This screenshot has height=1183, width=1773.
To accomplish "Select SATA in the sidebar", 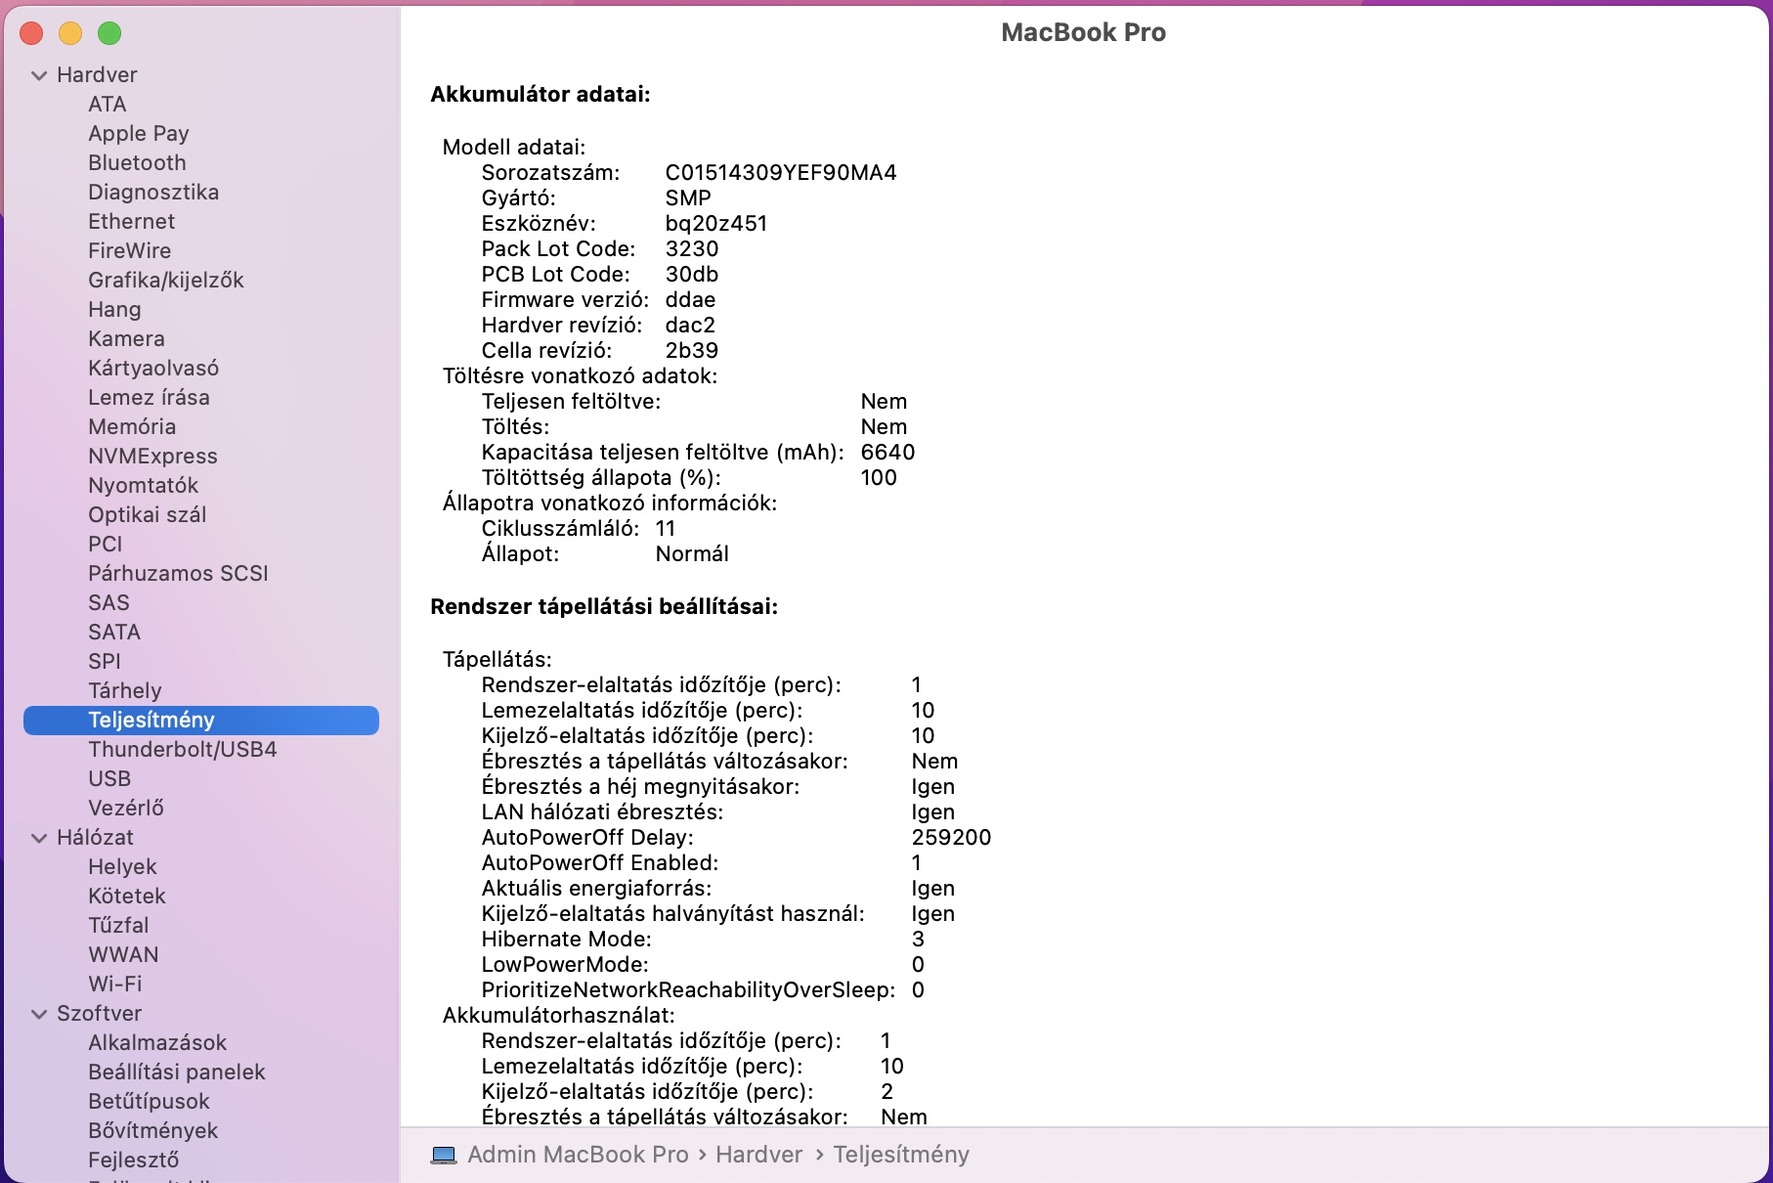I will [114, 632].
